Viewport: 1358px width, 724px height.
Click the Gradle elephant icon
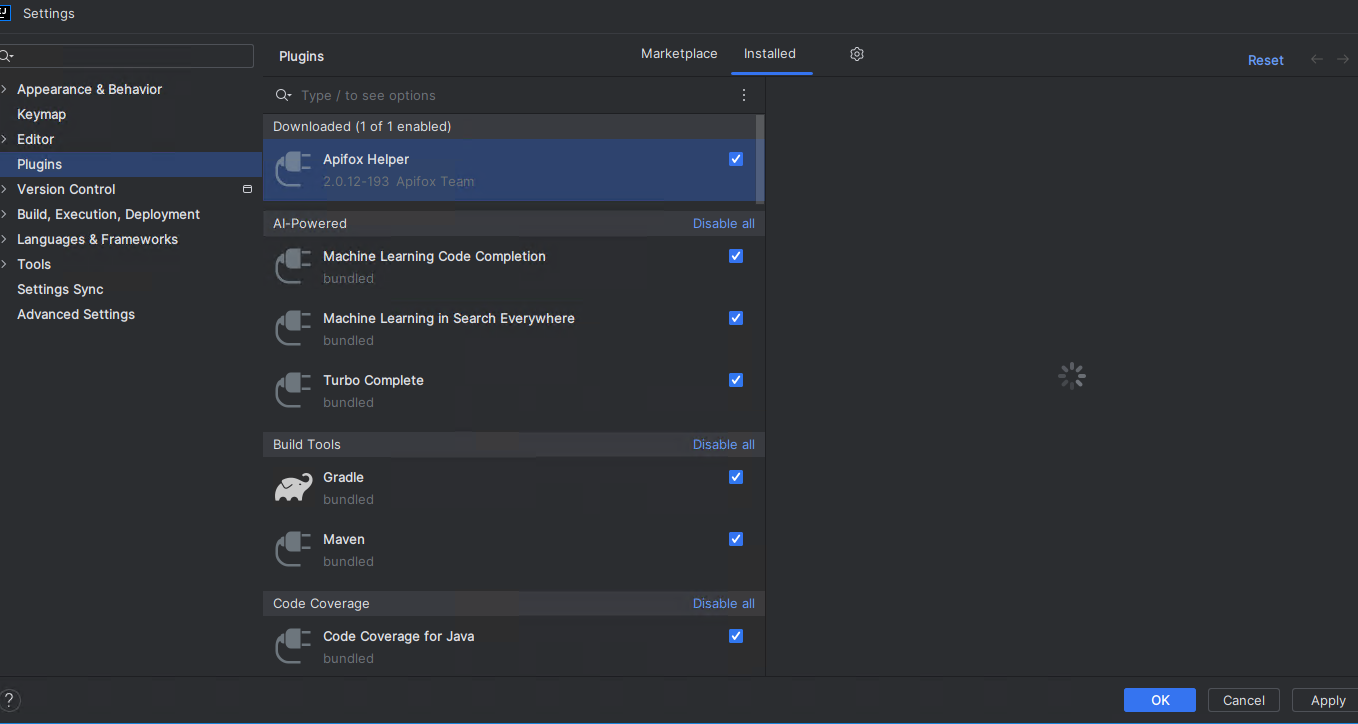click(293, 487)
